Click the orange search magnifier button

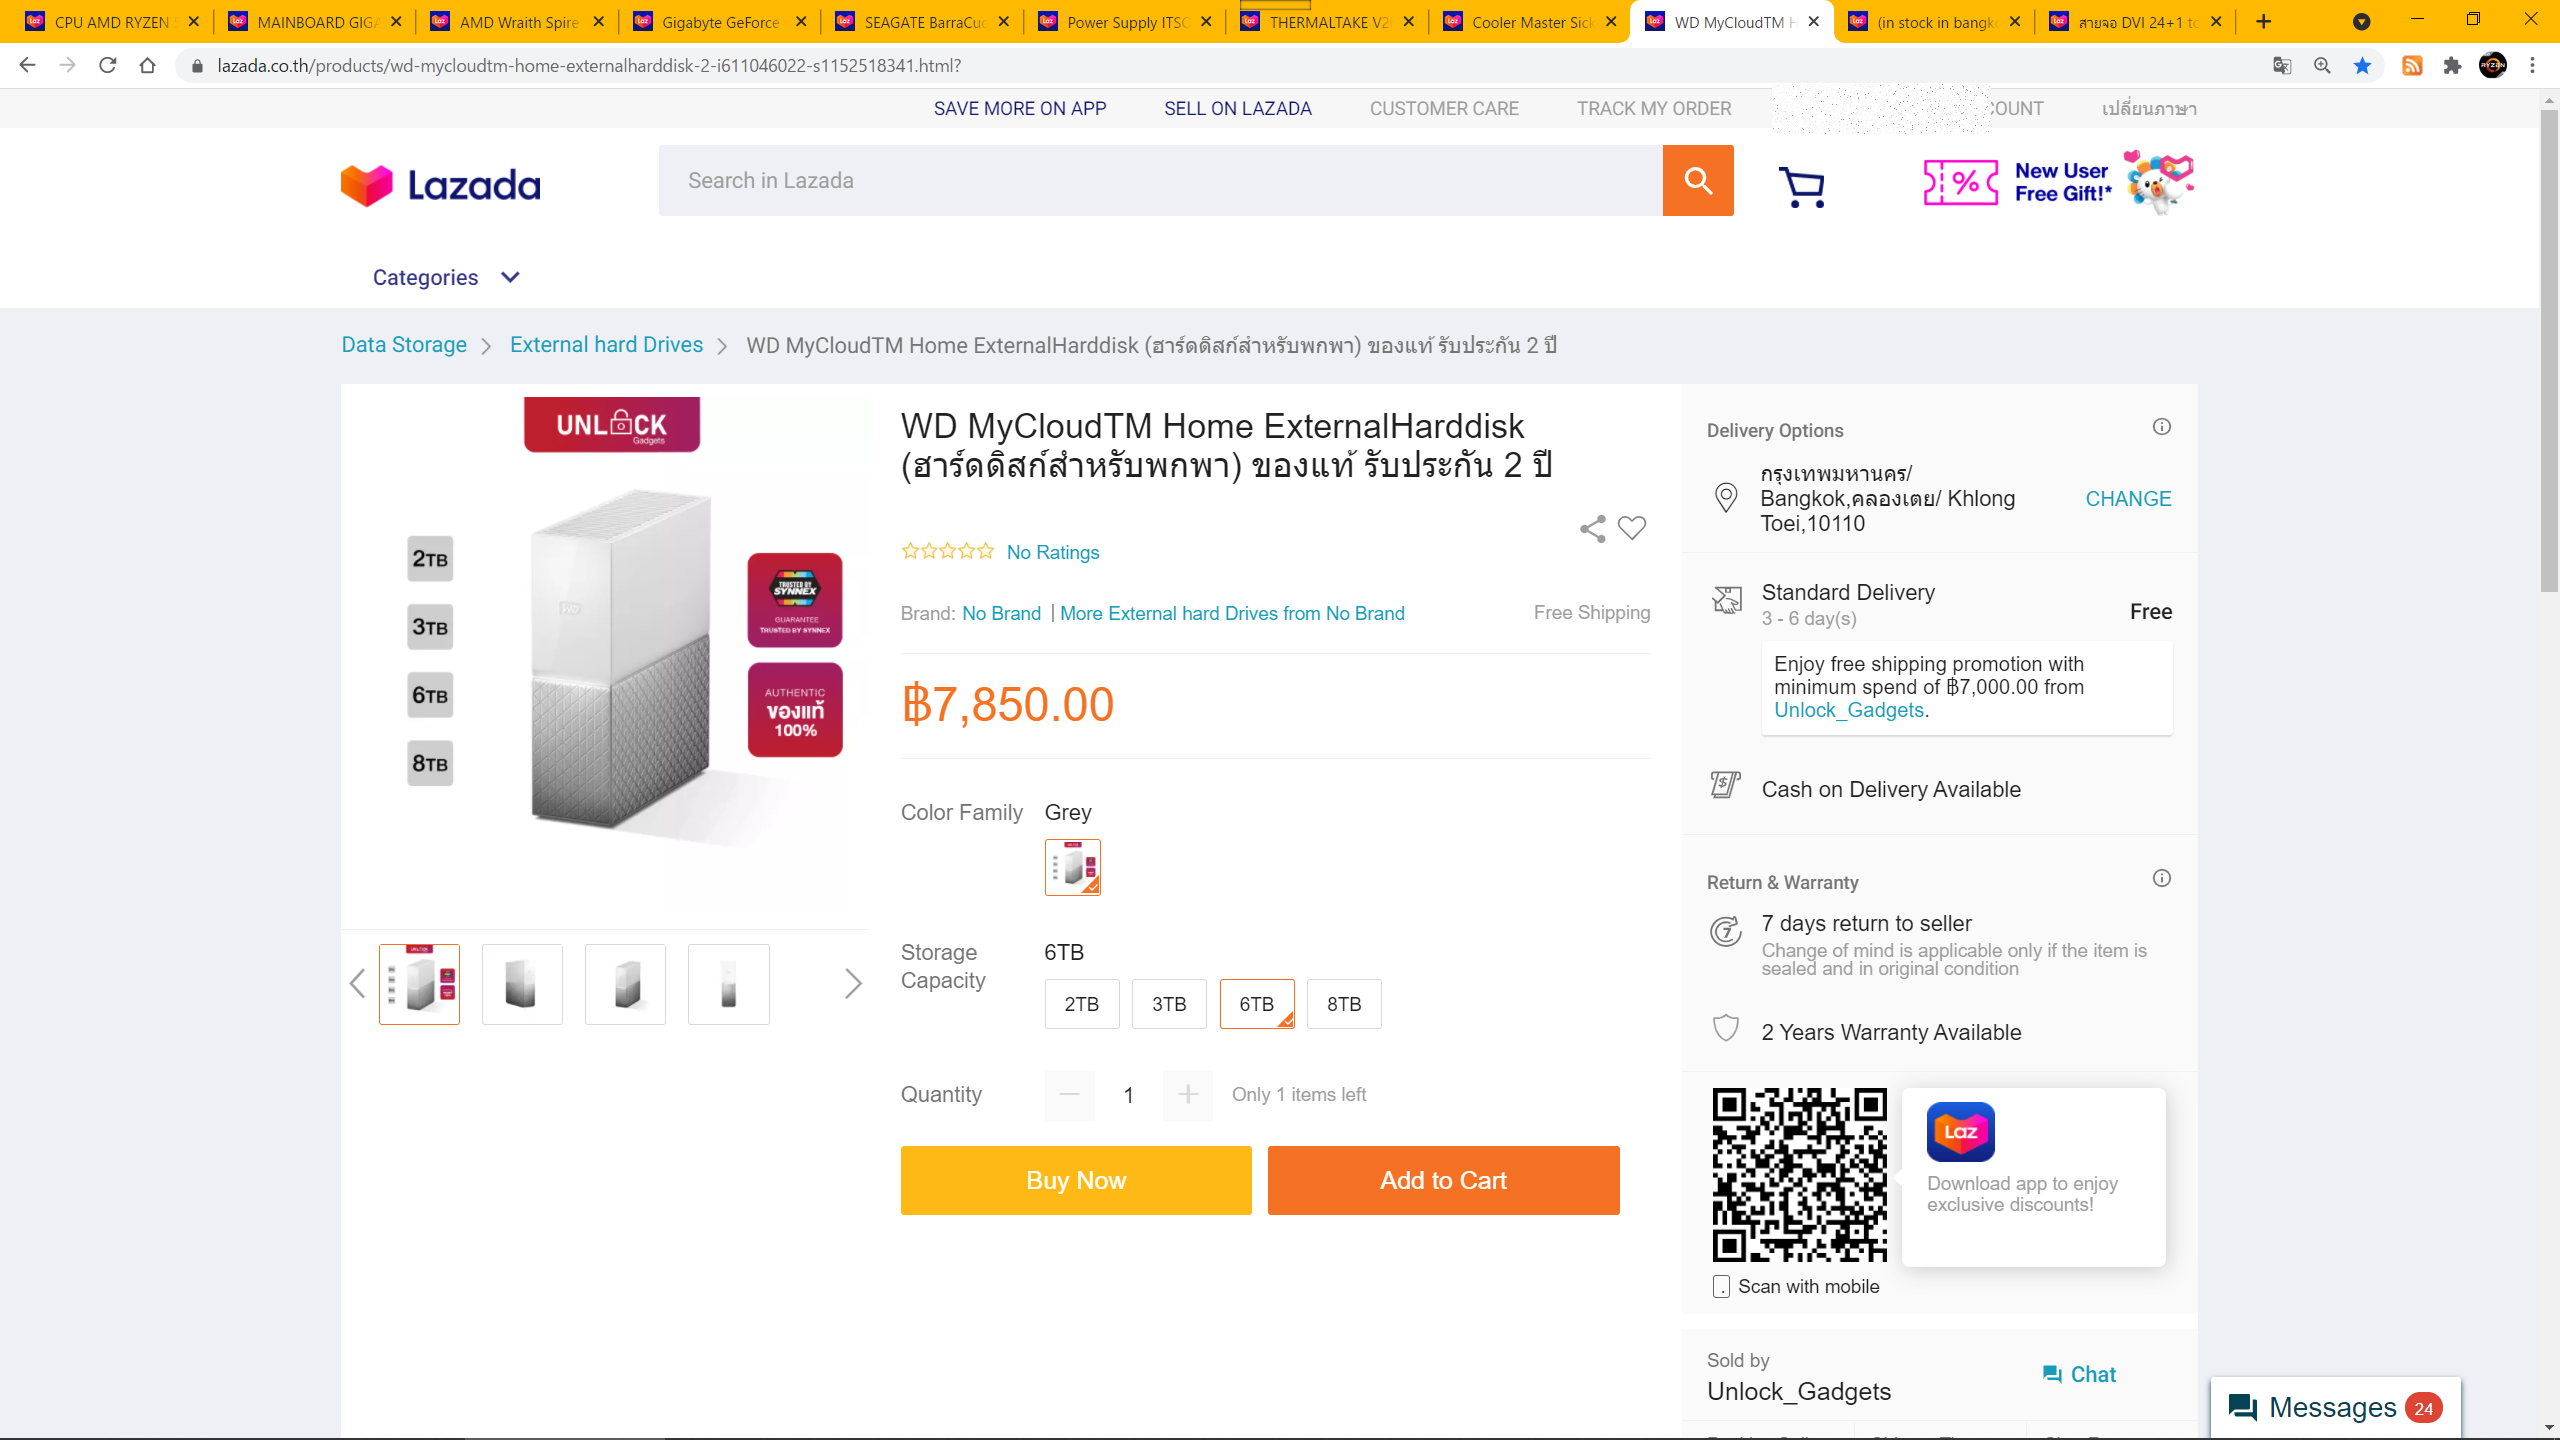pyautogui.click(x=1698, y=180)
